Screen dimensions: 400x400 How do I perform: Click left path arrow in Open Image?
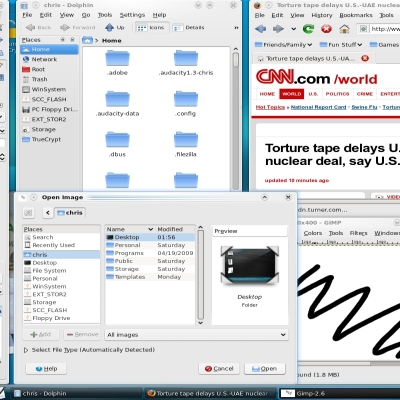[x=48, y=212]
